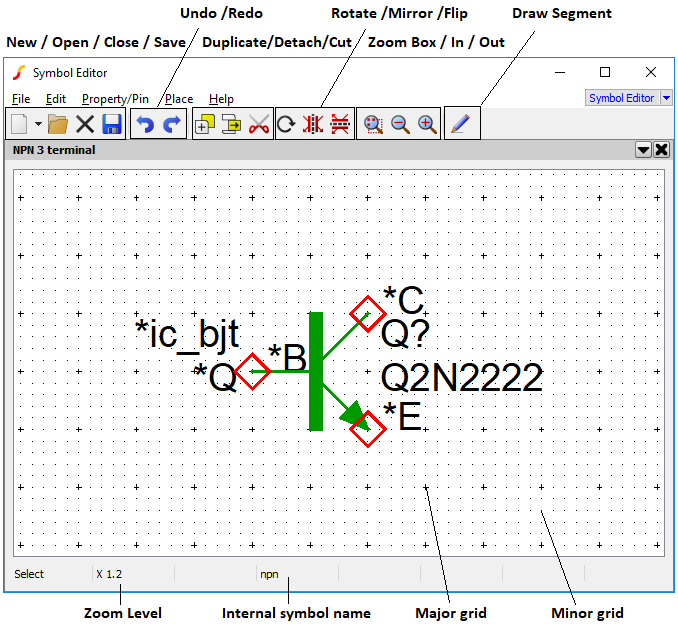Toggle the Draw Segment pencil tool
Viewport: 678px width, 626px height.
(x=461, y=124)
